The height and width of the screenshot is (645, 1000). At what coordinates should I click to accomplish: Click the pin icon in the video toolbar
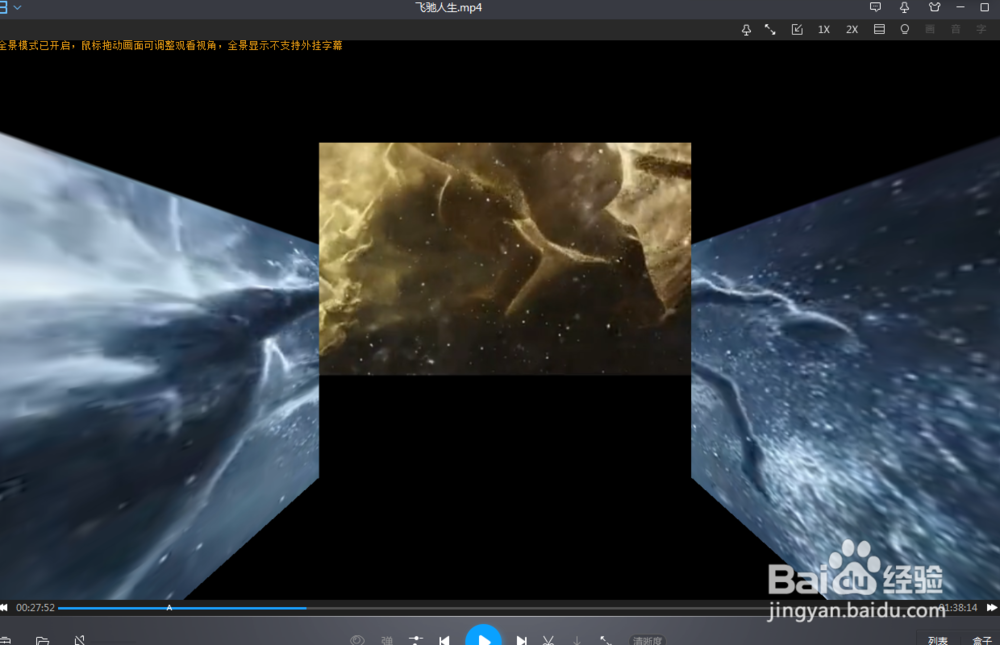746,29
